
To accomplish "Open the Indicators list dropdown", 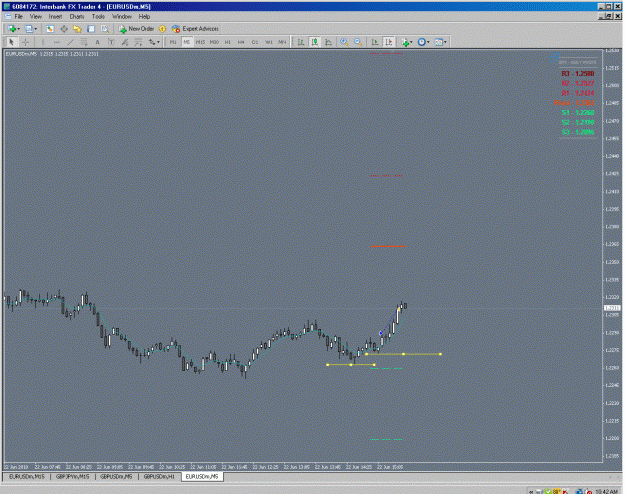I will click(407, 42).
